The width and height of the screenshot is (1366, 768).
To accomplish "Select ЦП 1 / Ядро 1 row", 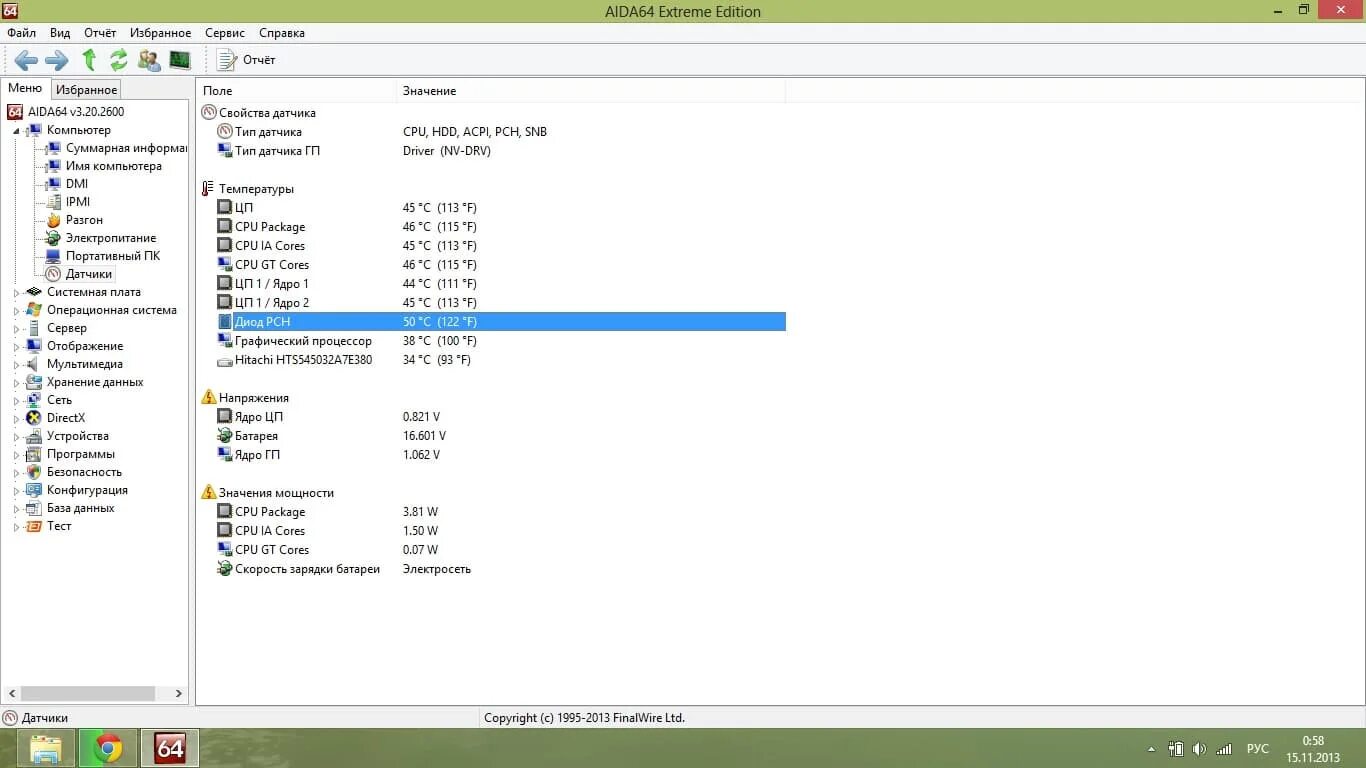I will coord(491,284).
